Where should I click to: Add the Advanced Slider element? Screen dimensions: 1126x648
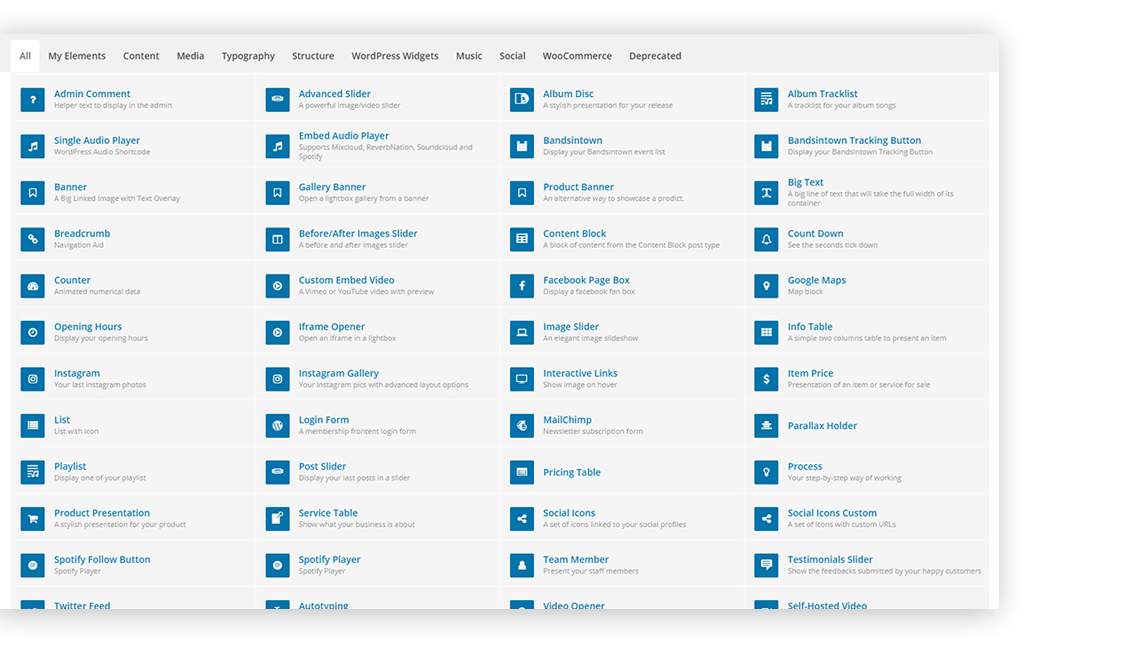[x=334, y=94]
